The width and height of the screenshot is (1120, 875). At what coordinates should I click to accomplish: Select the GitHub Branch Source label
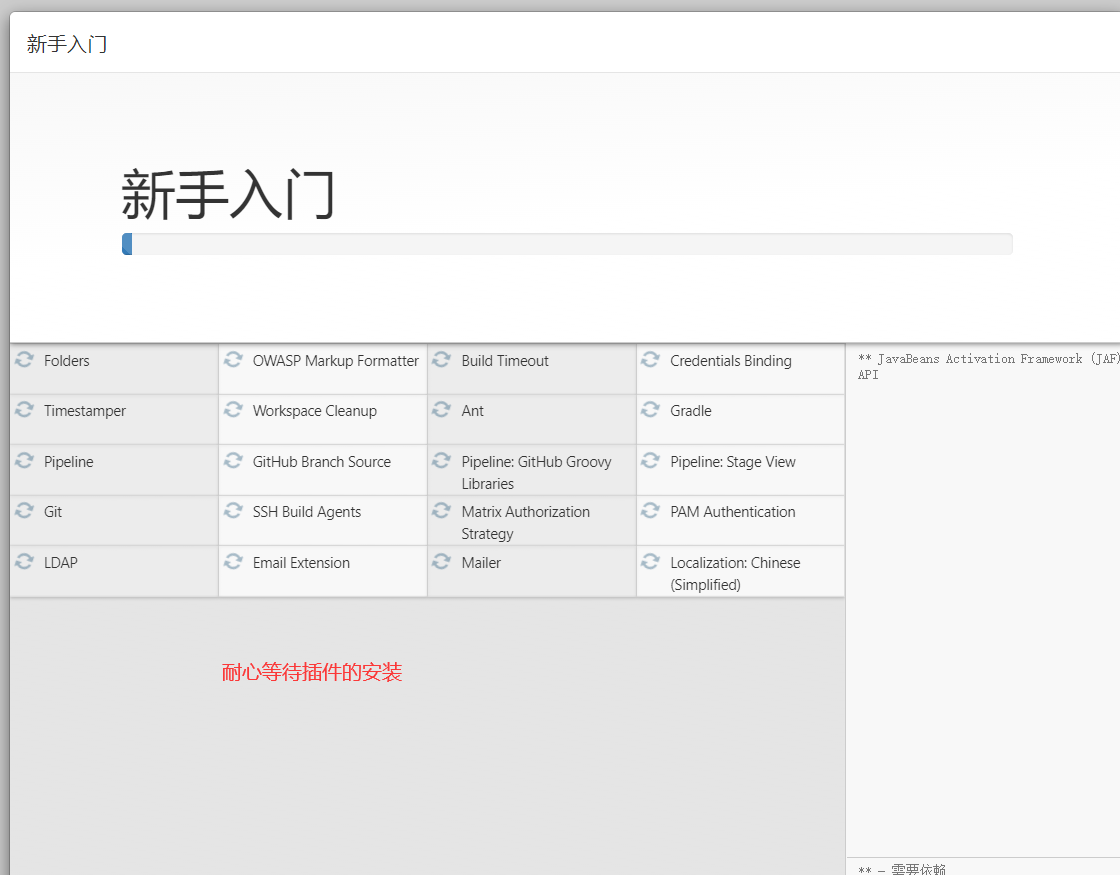coord(321,461)
